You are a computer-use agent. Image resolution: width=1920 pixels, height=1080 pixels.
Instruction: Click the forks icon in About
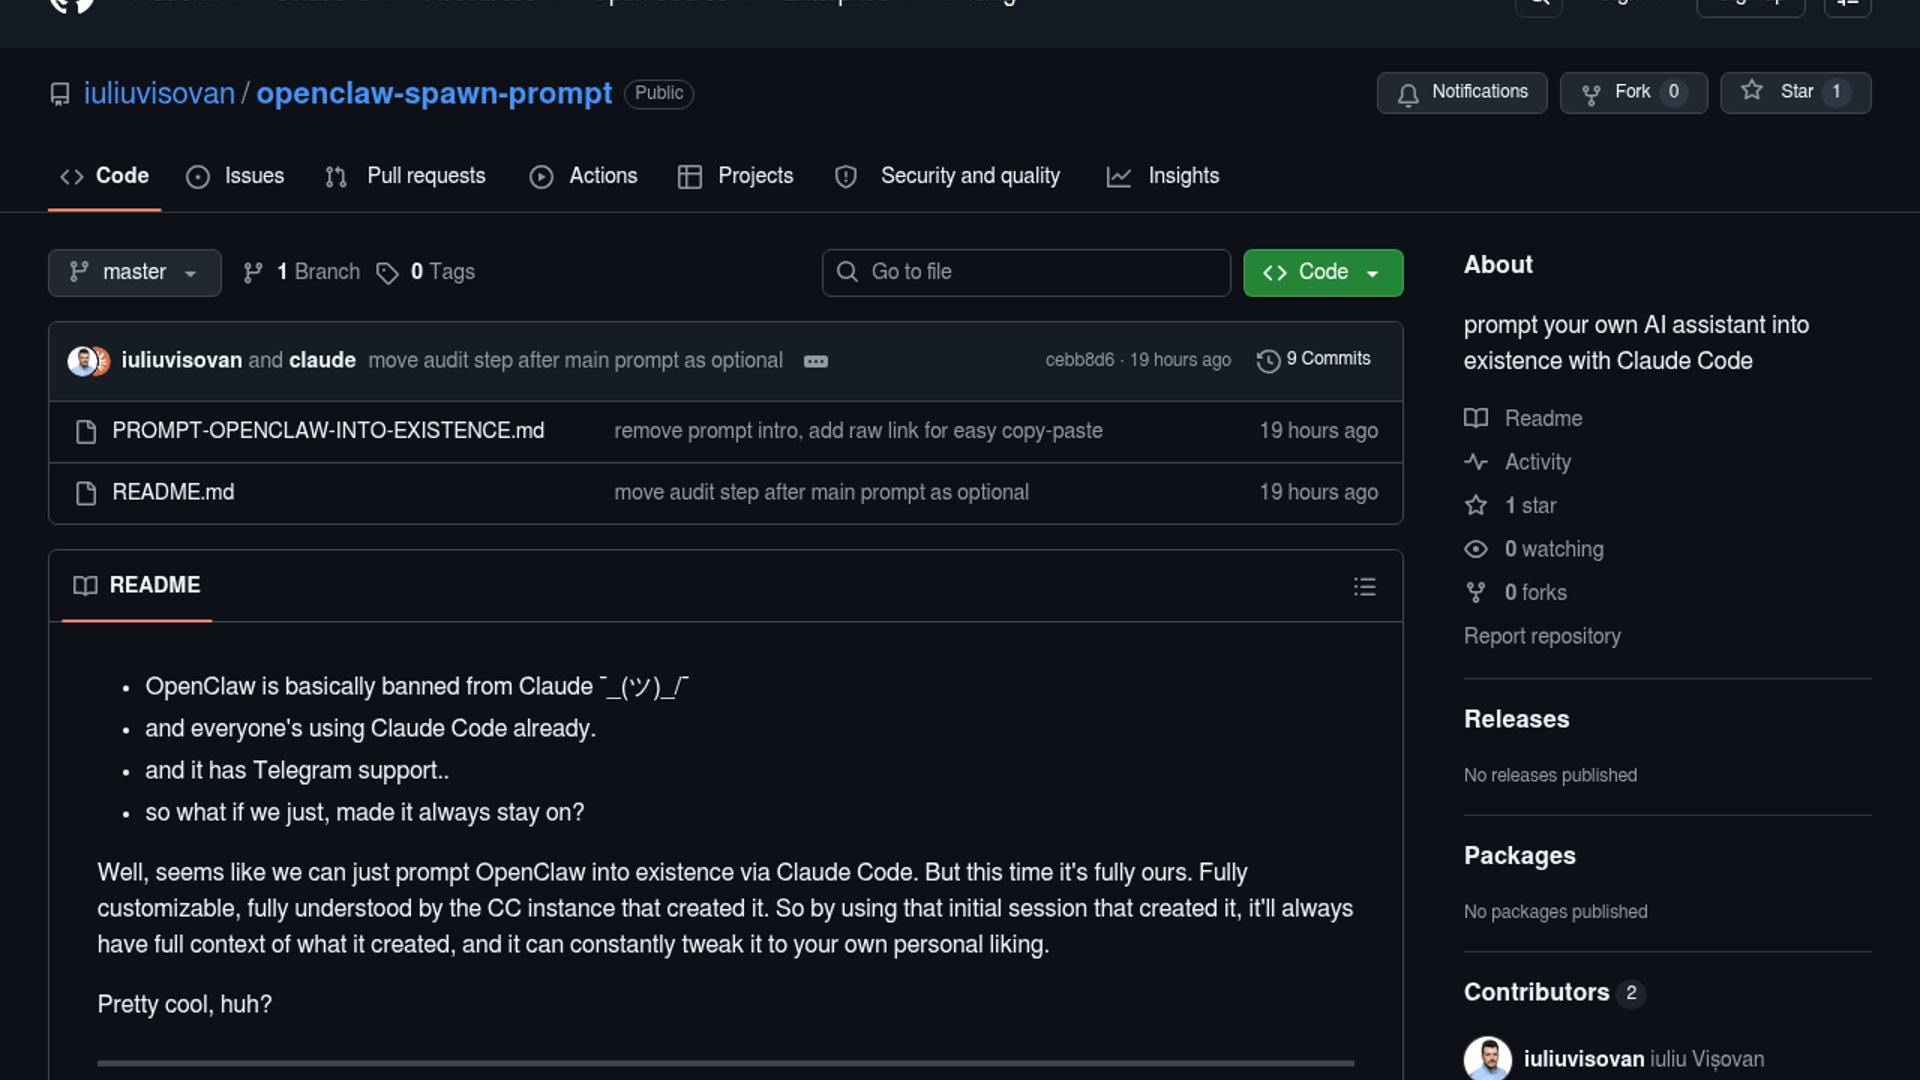[1476, 593]
